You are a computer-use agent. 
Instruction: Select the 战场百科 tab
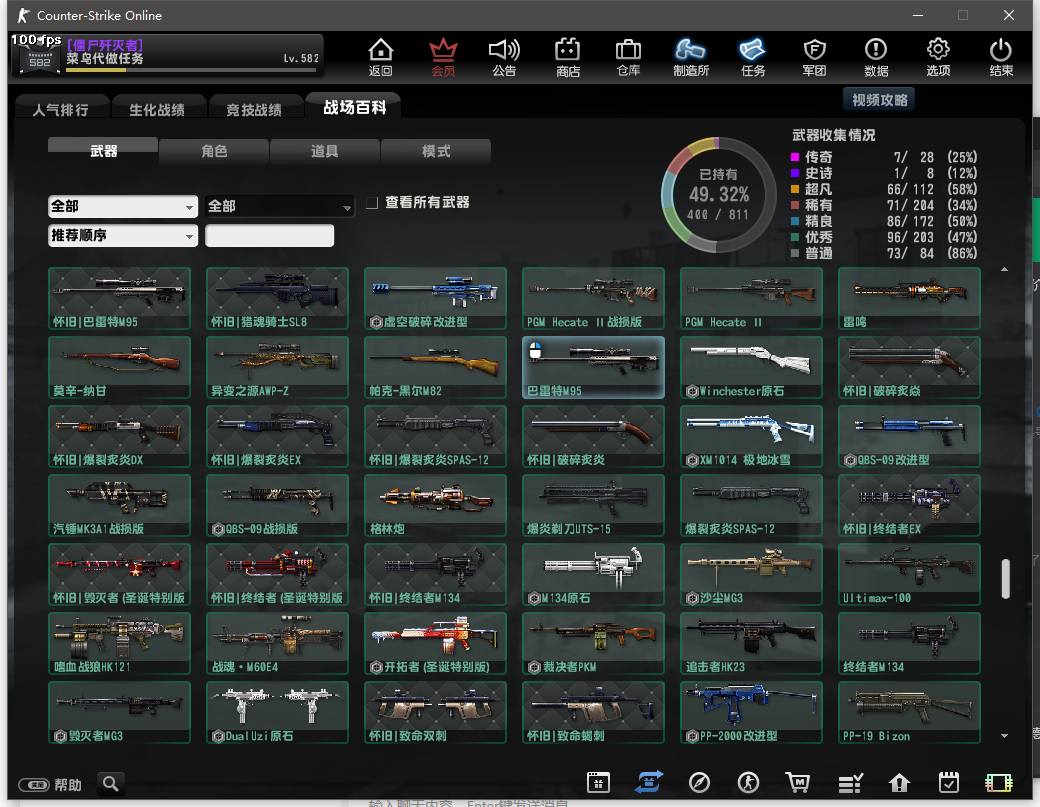point(354,107)
